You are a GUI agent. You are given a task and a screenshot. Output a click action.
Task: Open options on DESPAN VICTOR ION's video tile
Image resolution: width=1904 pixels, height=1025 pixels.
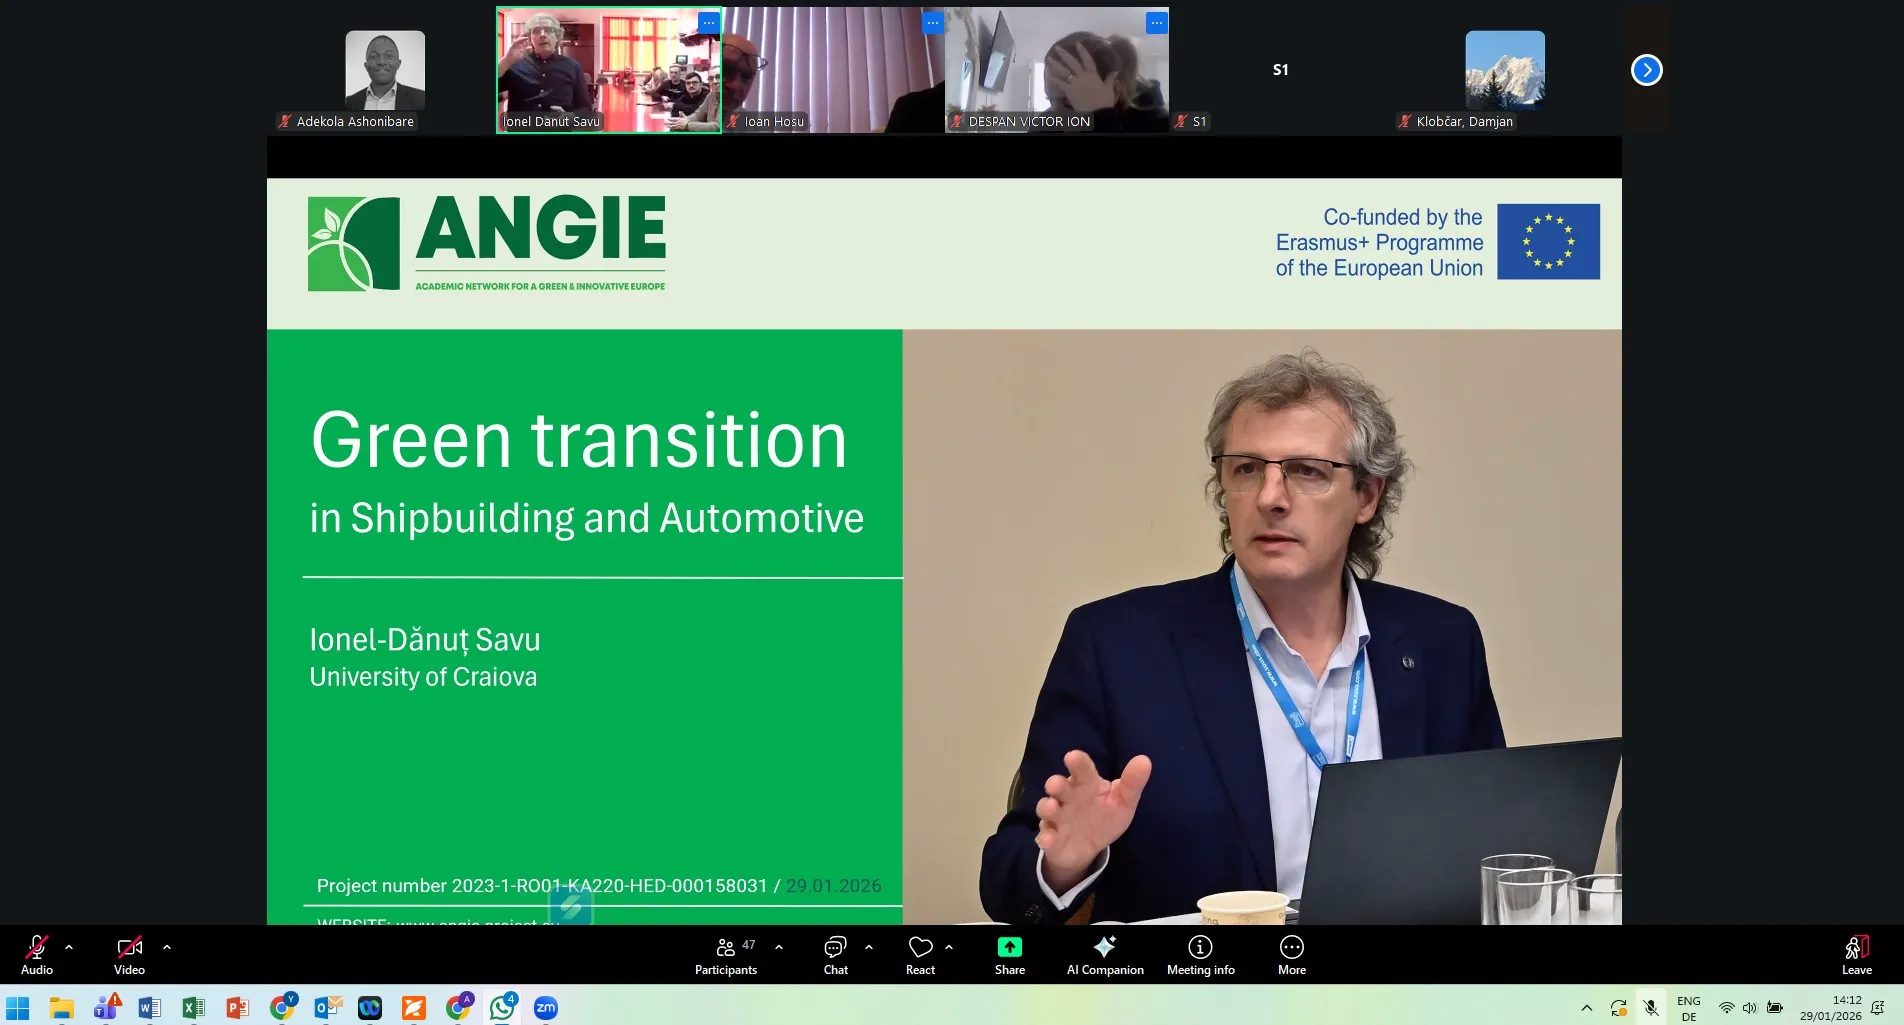[1156, 23]
